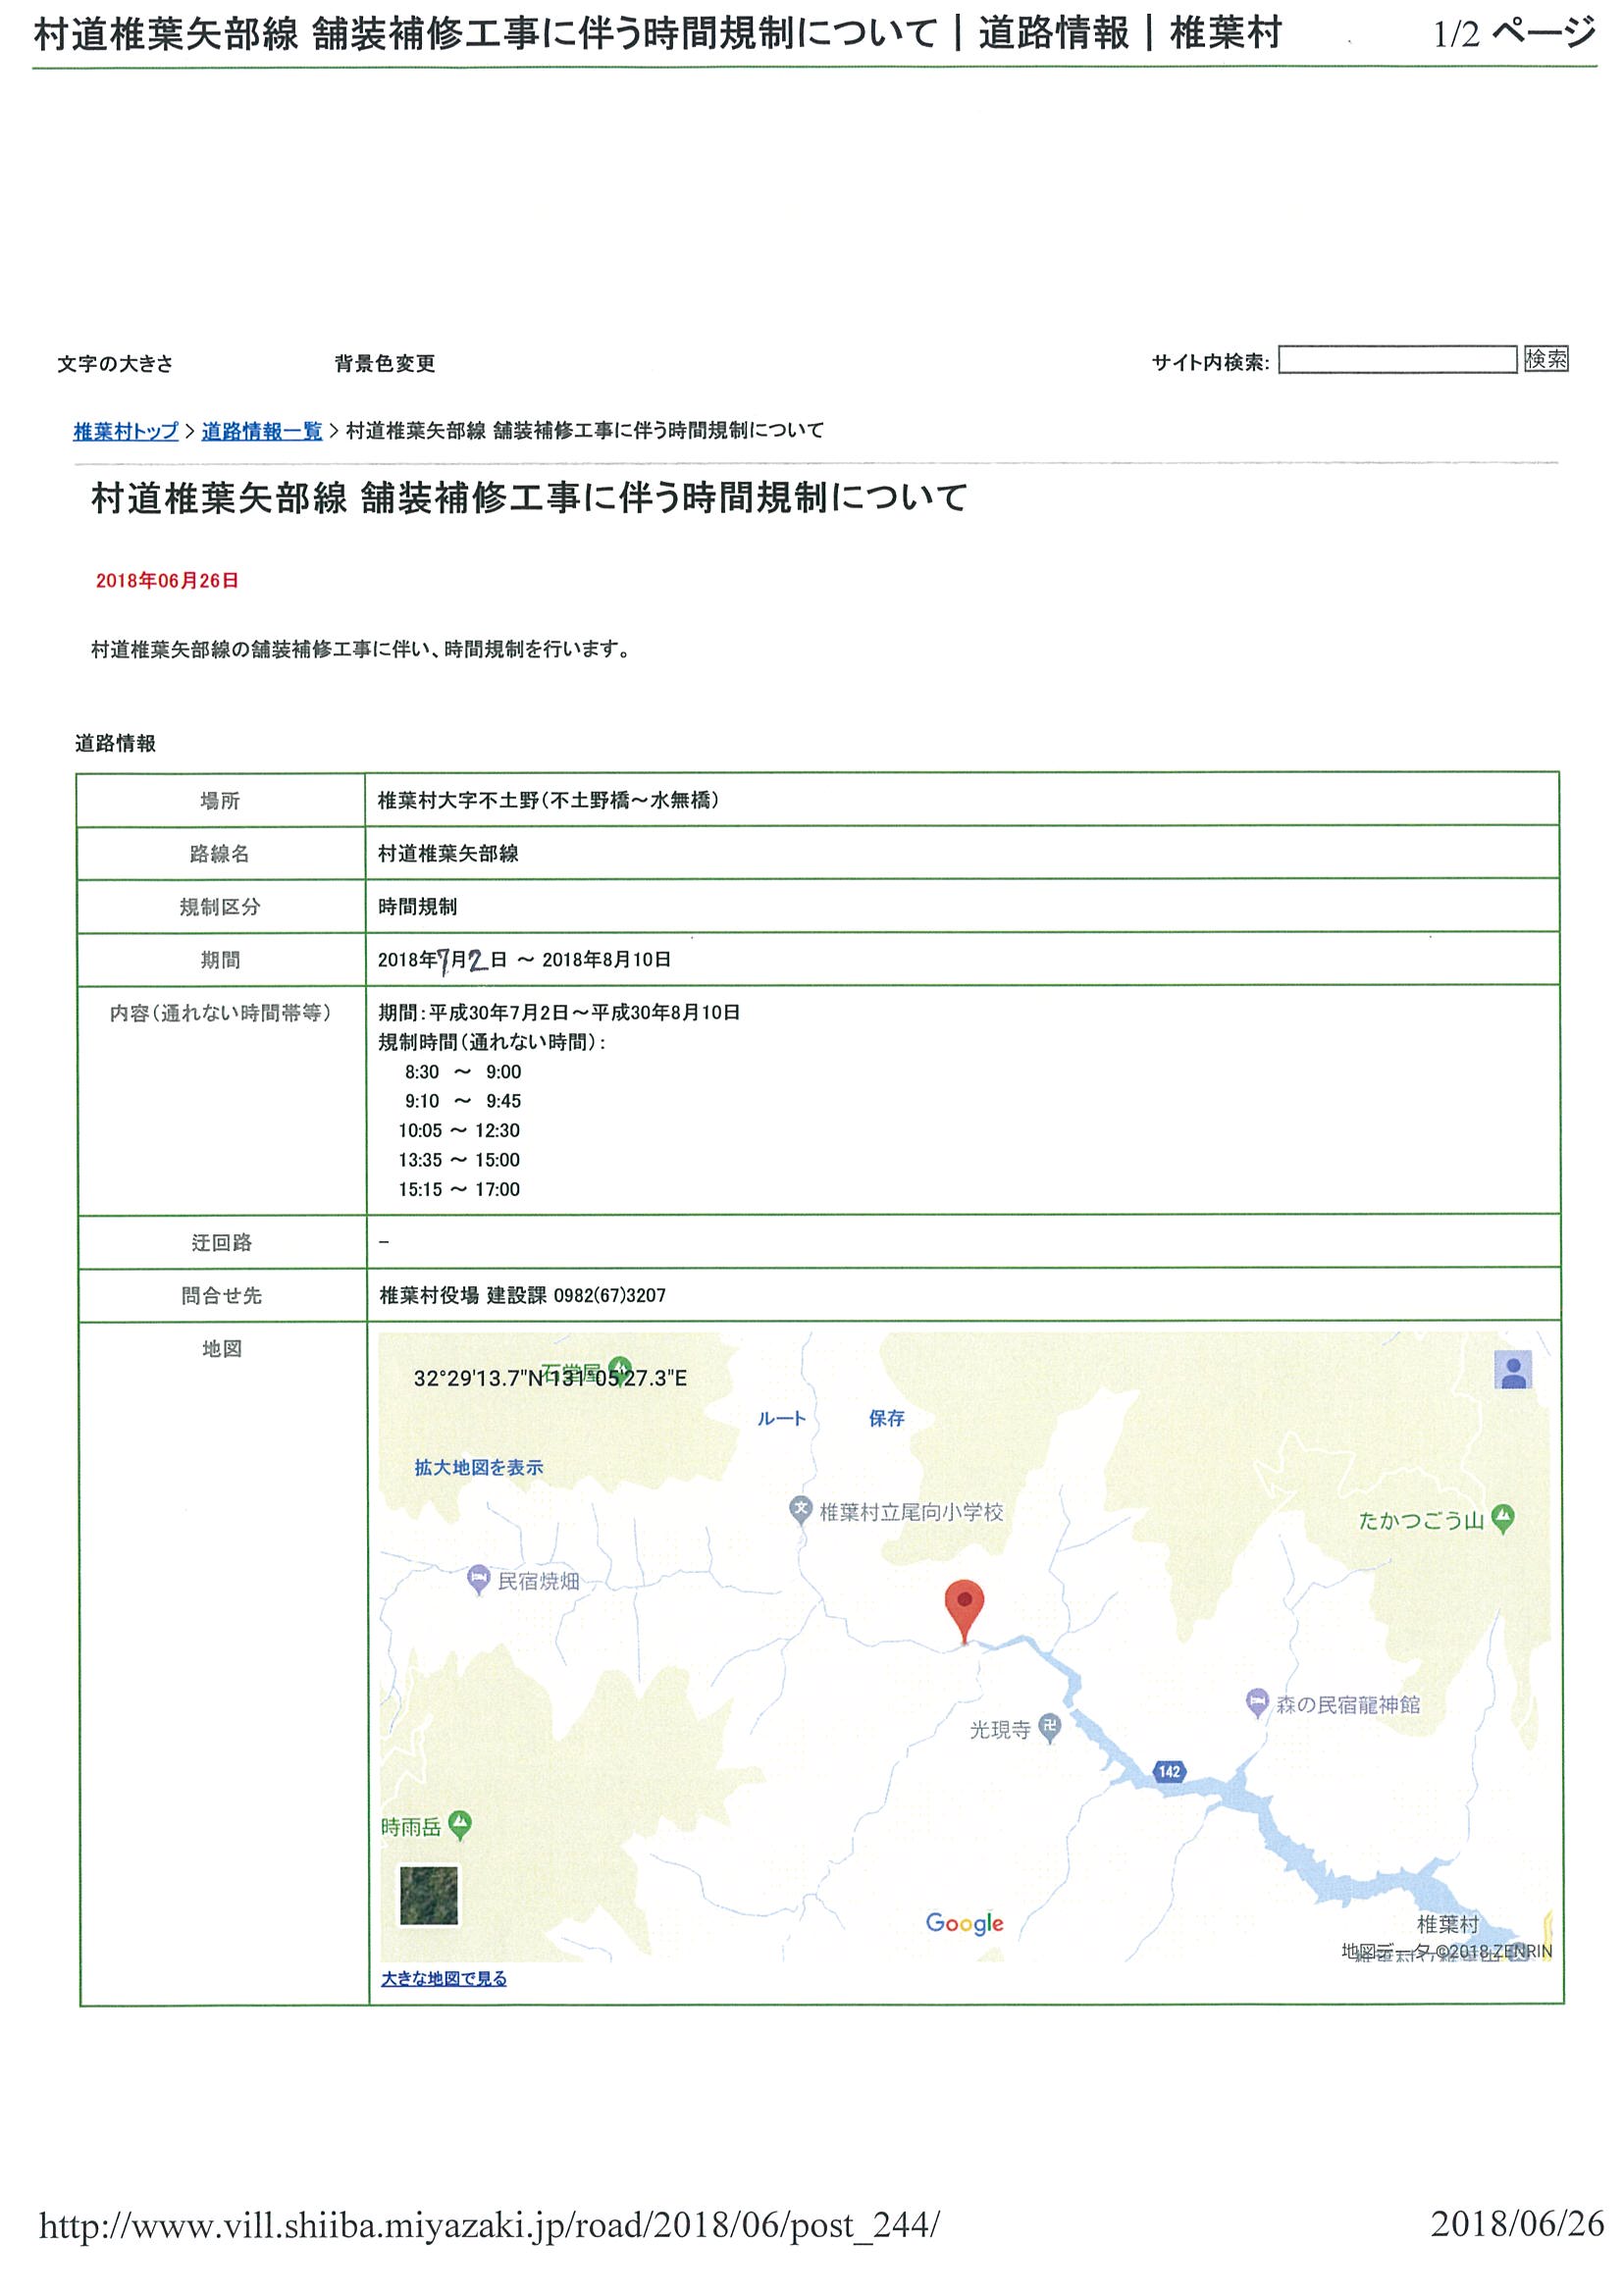Click the 問合せ先 row header

point(221,1296)
